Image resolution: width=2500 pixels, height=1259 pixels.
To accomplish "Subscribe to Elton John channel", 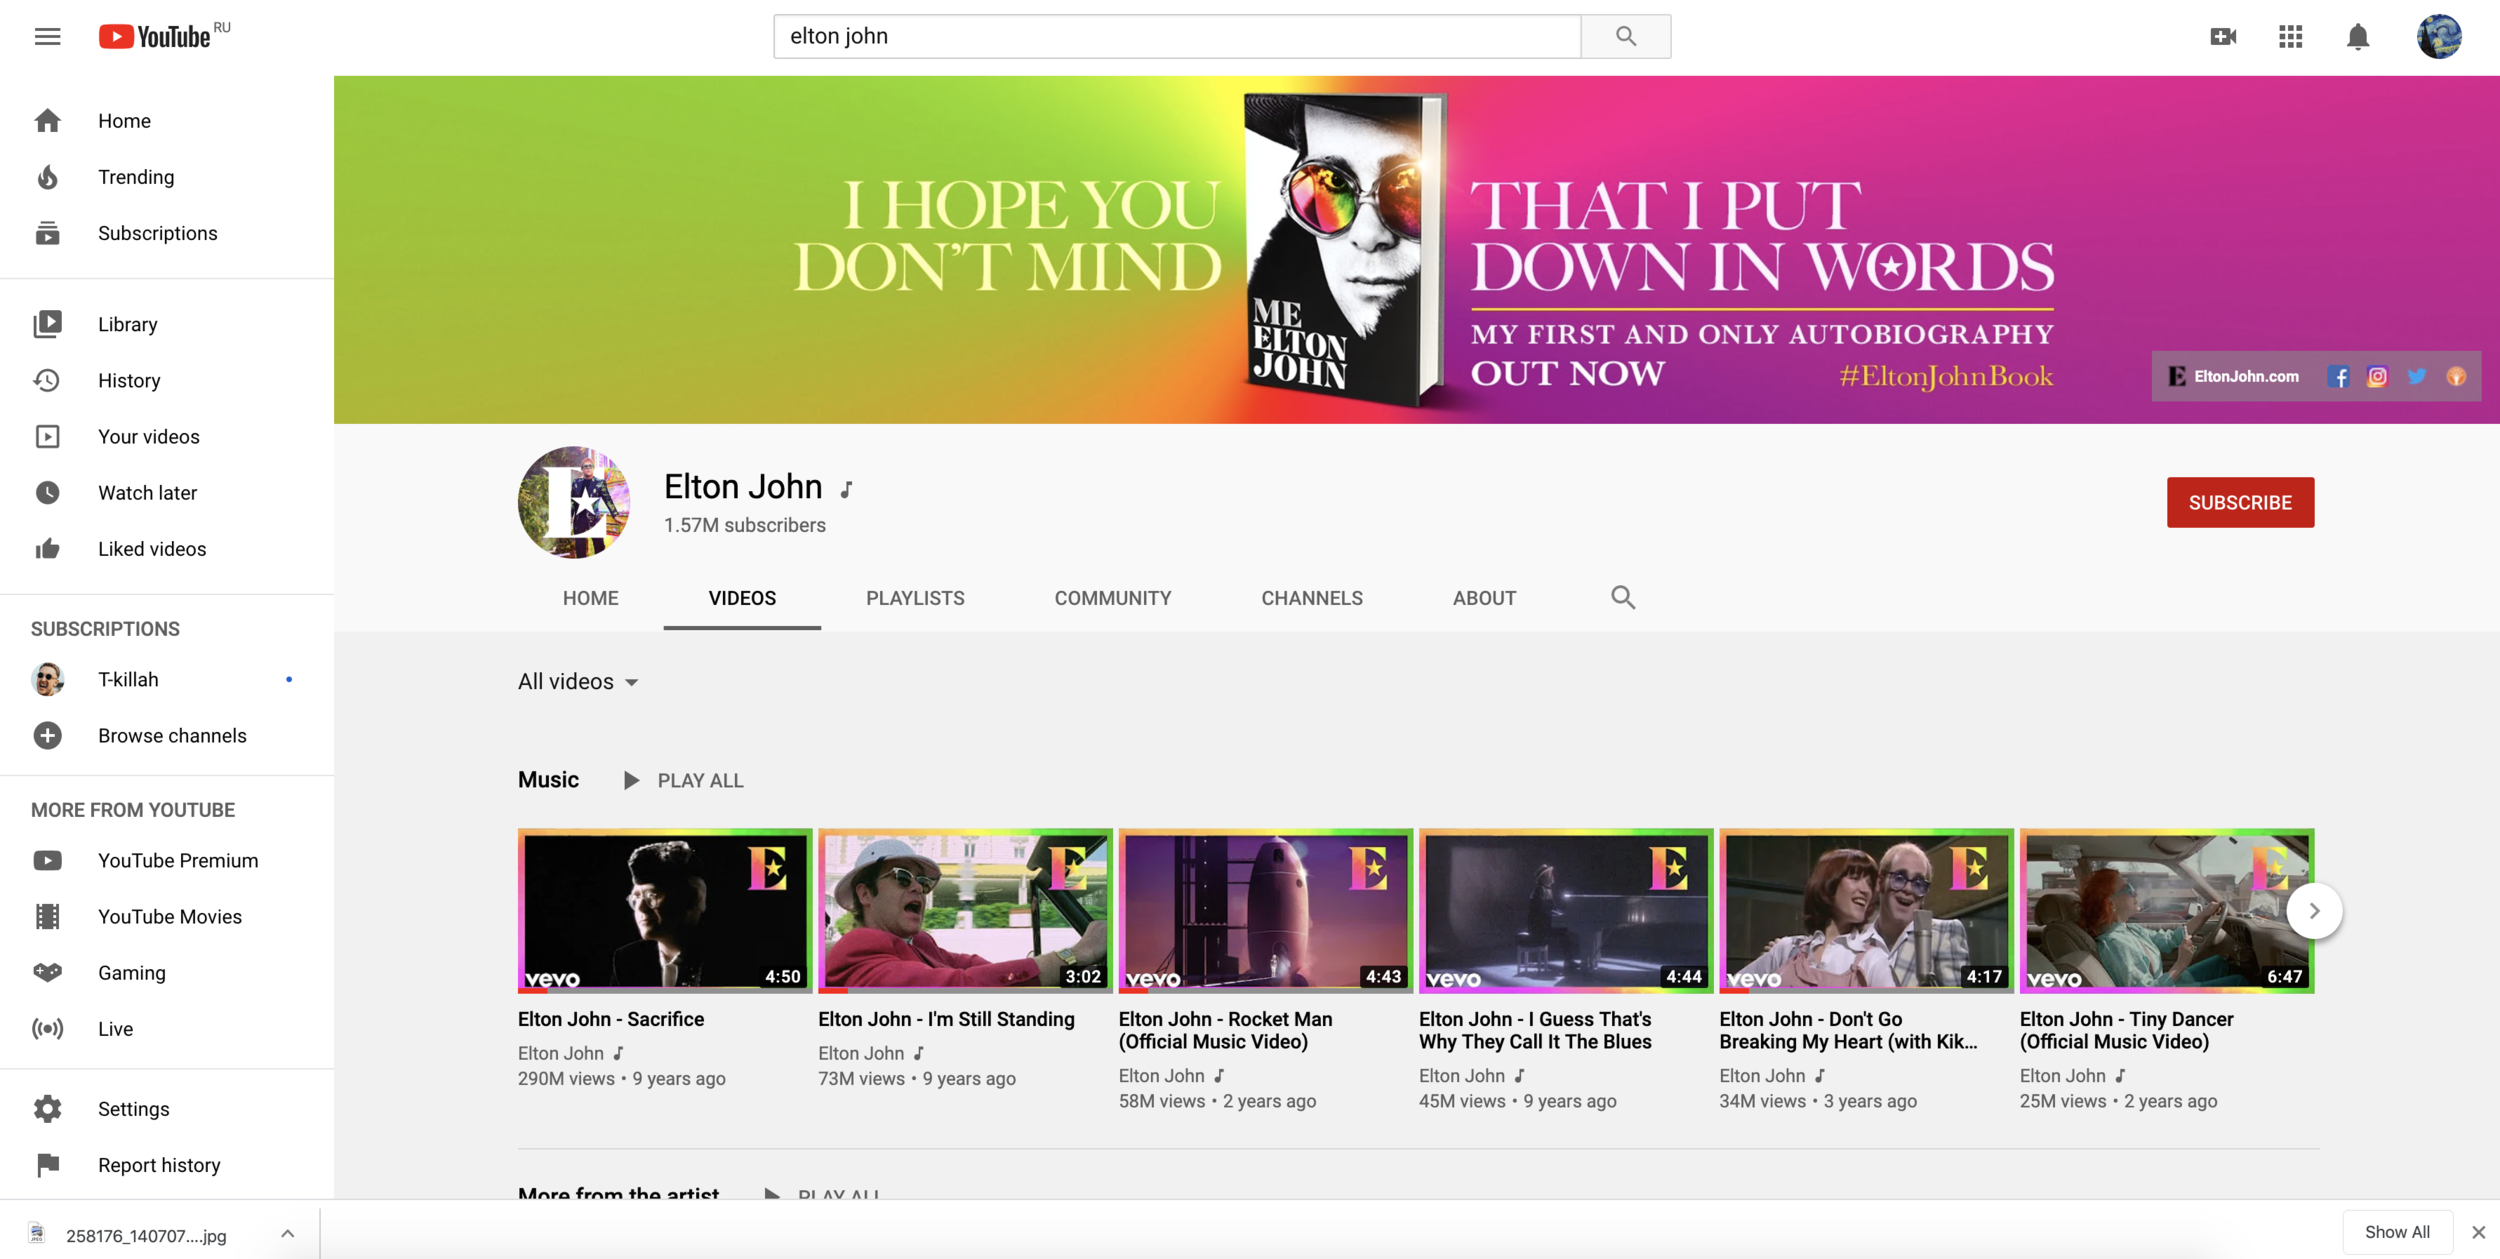I will coord(2239,502).
